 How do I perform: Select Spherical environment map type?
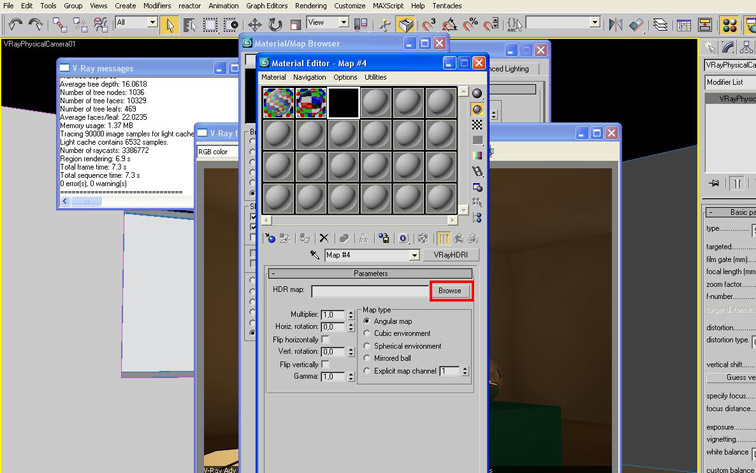click(x=367, y=346)
